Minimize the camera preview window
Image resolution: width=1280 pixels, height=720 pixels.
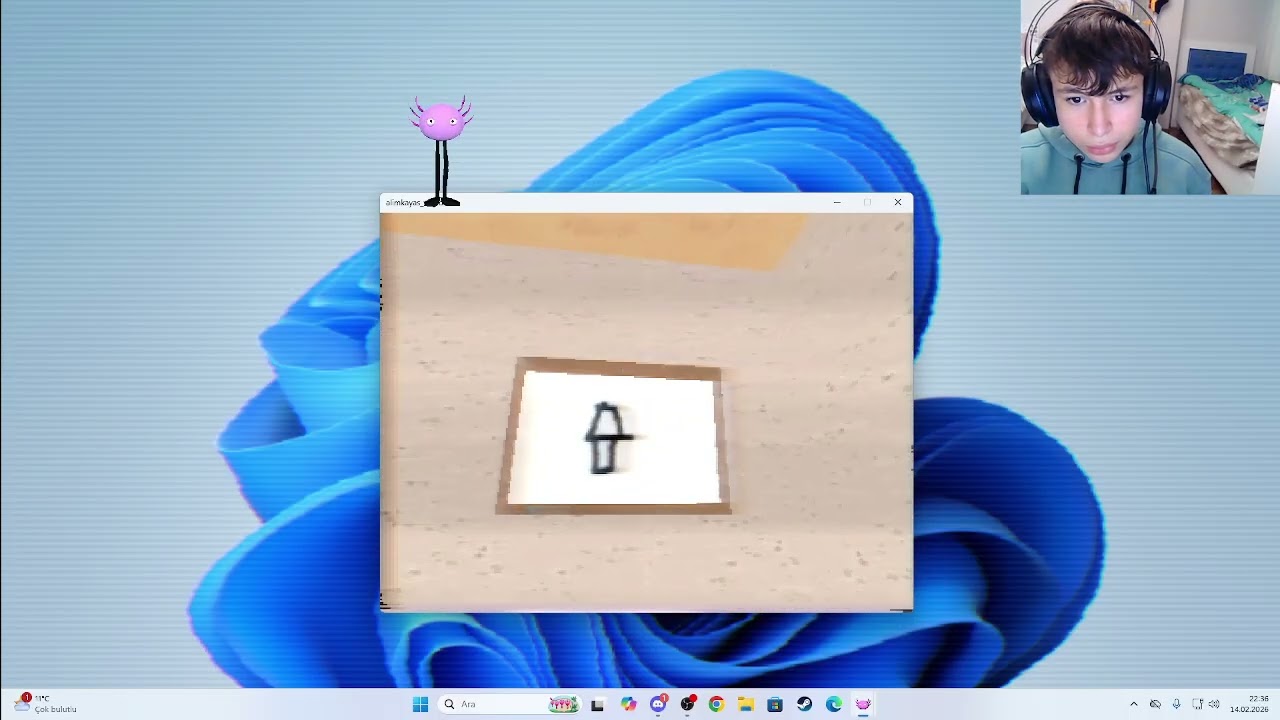tap(837, 202)
